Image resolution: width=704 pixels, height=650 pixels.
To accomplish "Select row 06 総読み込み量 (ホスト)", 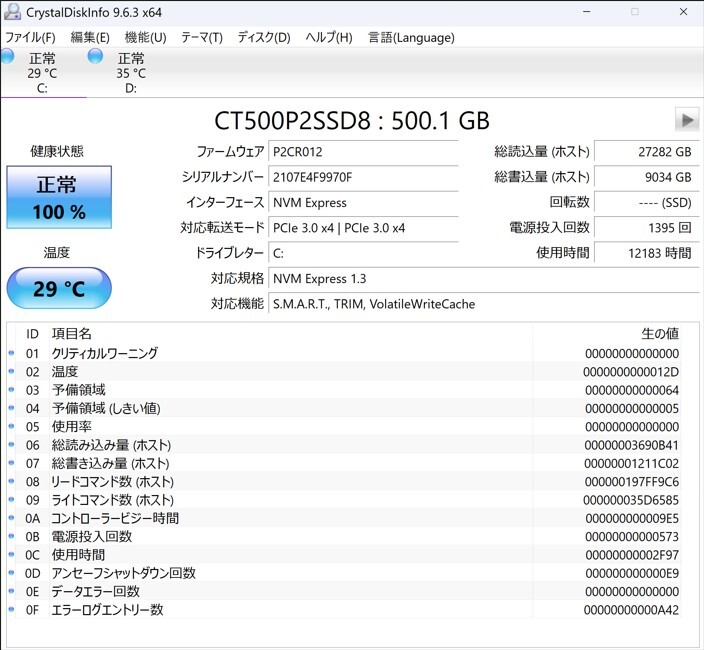I will click(x=344, y=445).
